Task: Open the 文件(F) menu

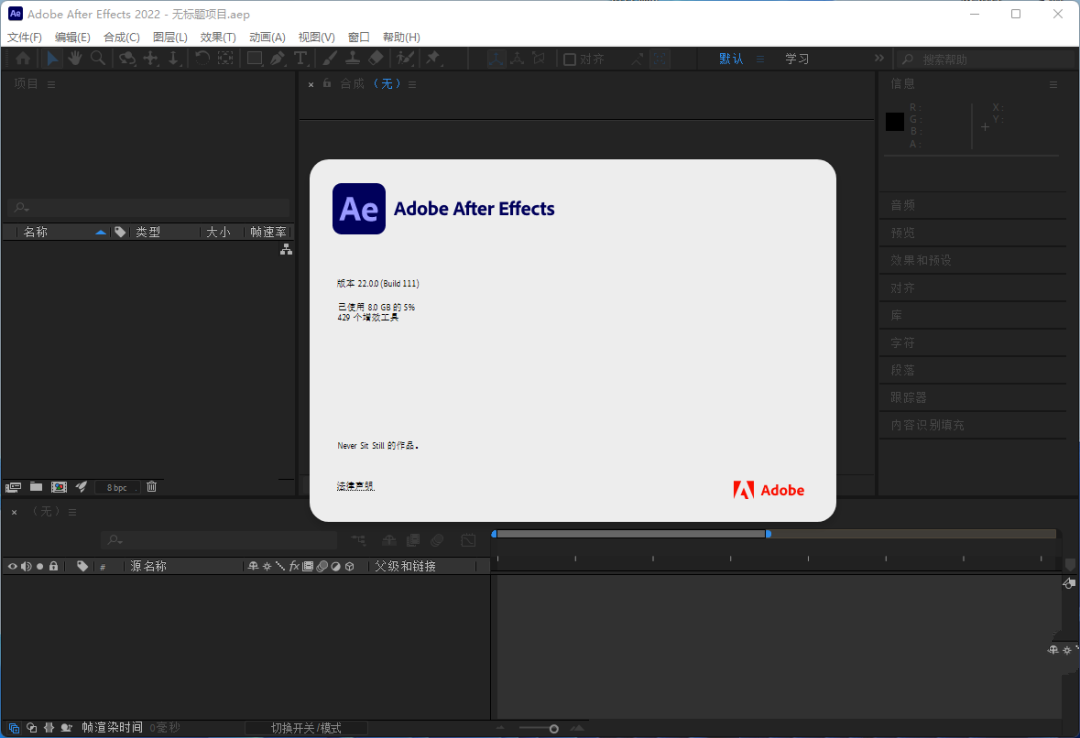Action: (24, 37)
